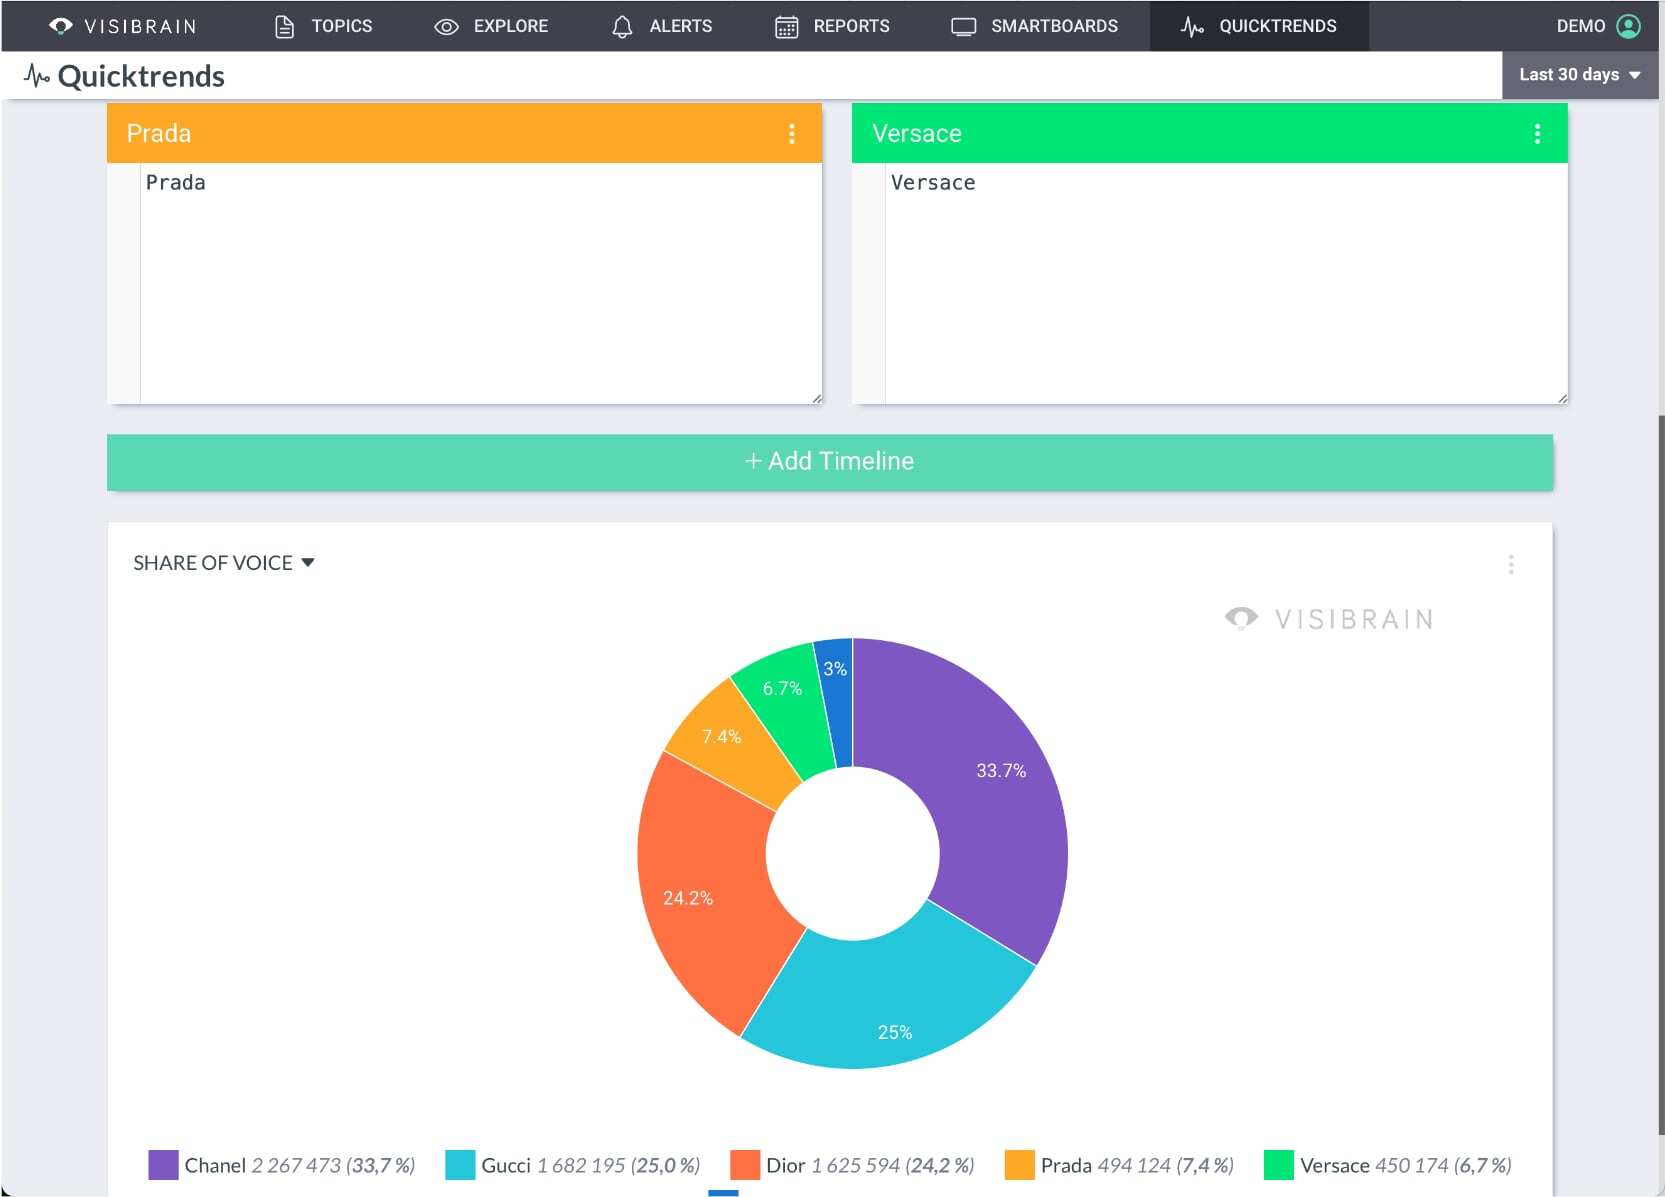This screenshot has width=1665, height=1197.
Task: Toggle Gucci legend entry
Action: [x=572, y=1165]
